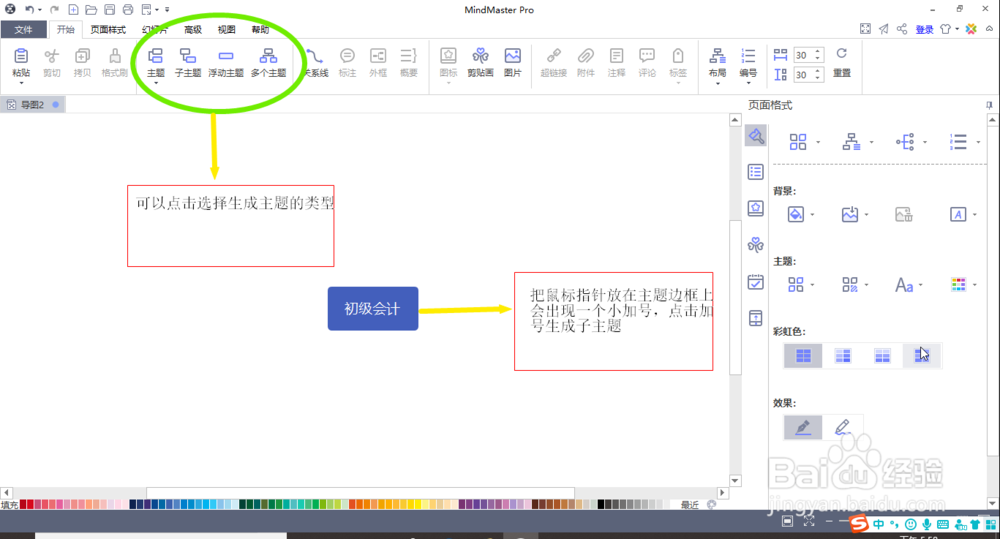Viewport: 1000px width, 539px height.
Task: Pick the yellow swatch in the color bar
Action: pyautogui.click(x=418, y=504)
